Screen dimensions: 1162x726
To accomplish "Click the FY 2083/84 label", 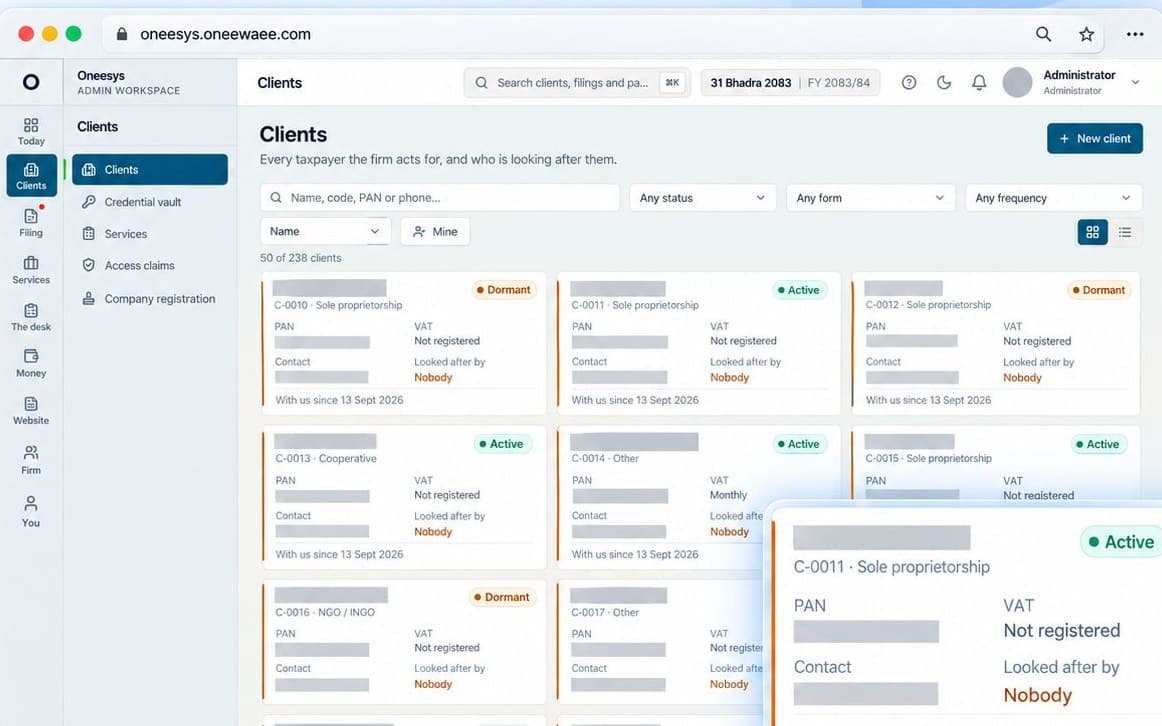I will [838, 83].
